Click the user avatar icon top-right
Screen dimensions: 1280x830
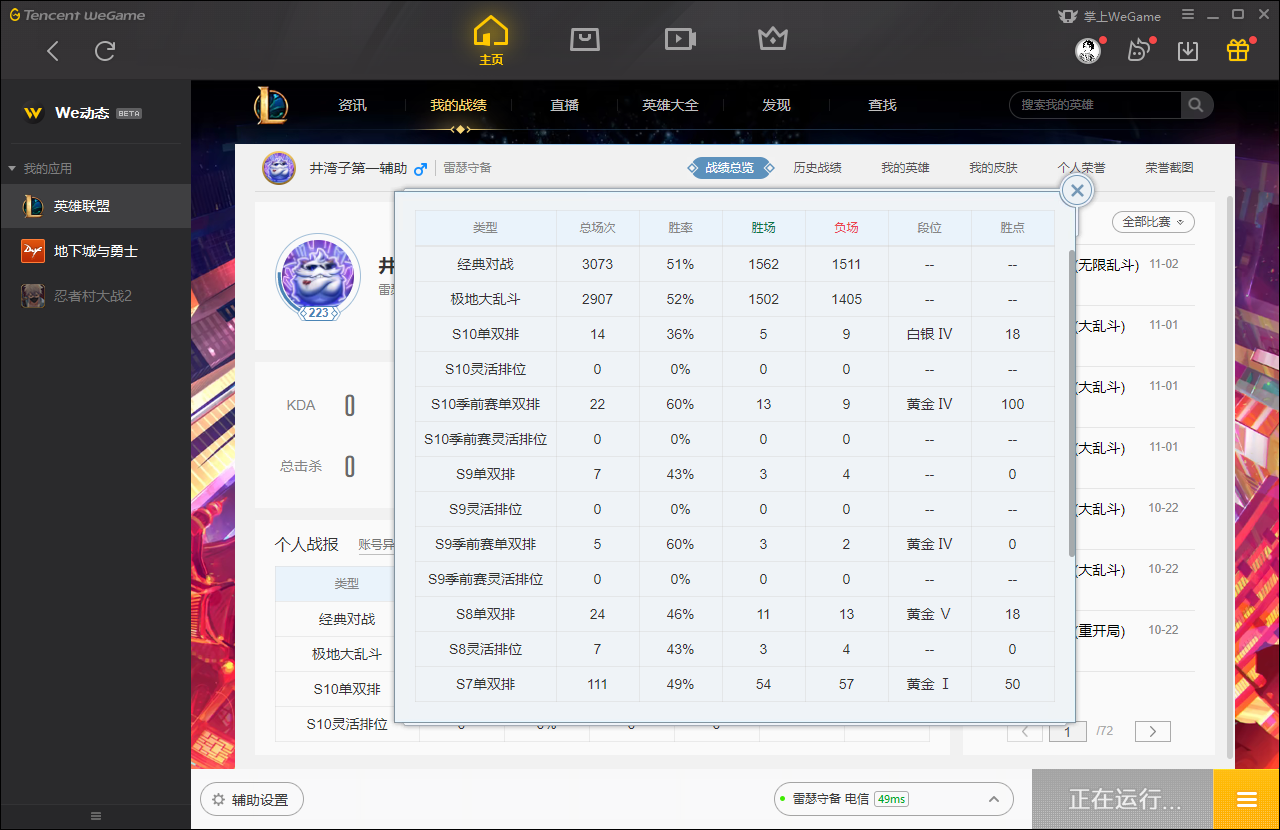1086,50
